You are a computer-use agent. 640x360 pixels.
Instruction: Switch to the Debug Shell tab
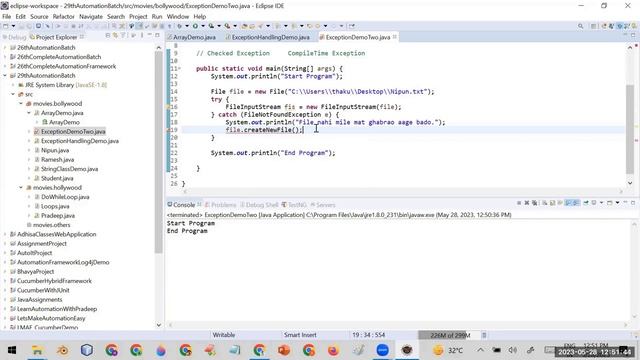pos(259,204)
